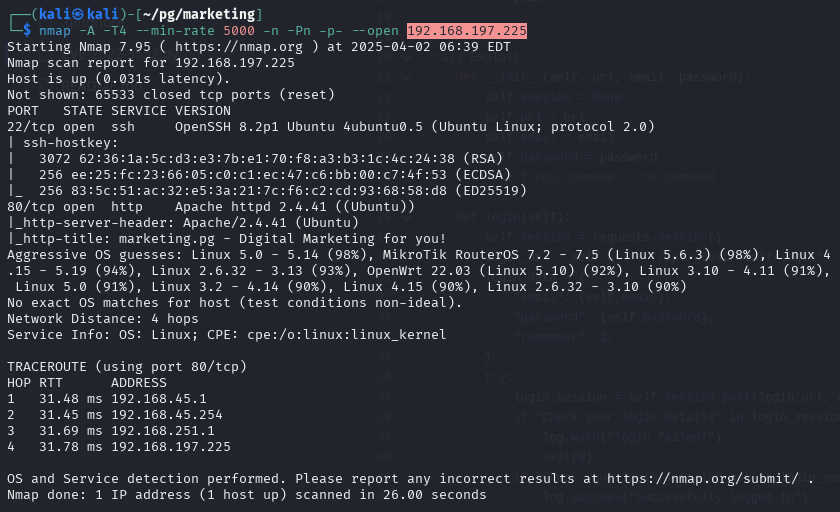Click the http-title marketing.pg line
840x512 pixels.
pos(227,239)
